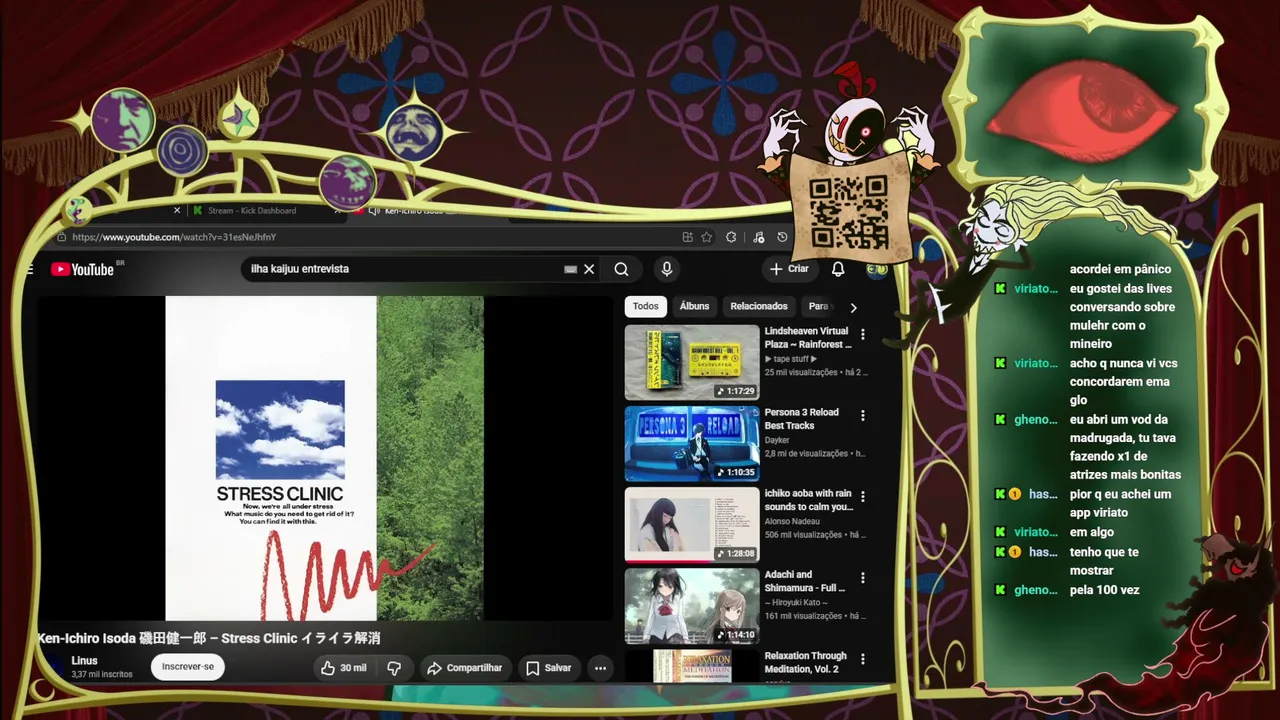Open the YouTube guide hamburger menu
This screenshot has height=720, width=1280.
point(30,269)
